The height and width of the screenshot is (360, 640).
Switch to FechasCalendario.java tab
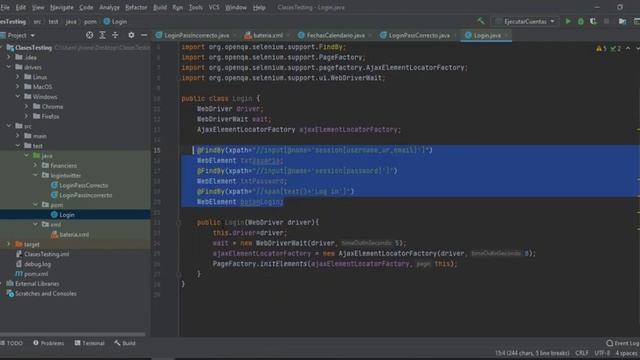click(x=335, y=36)
